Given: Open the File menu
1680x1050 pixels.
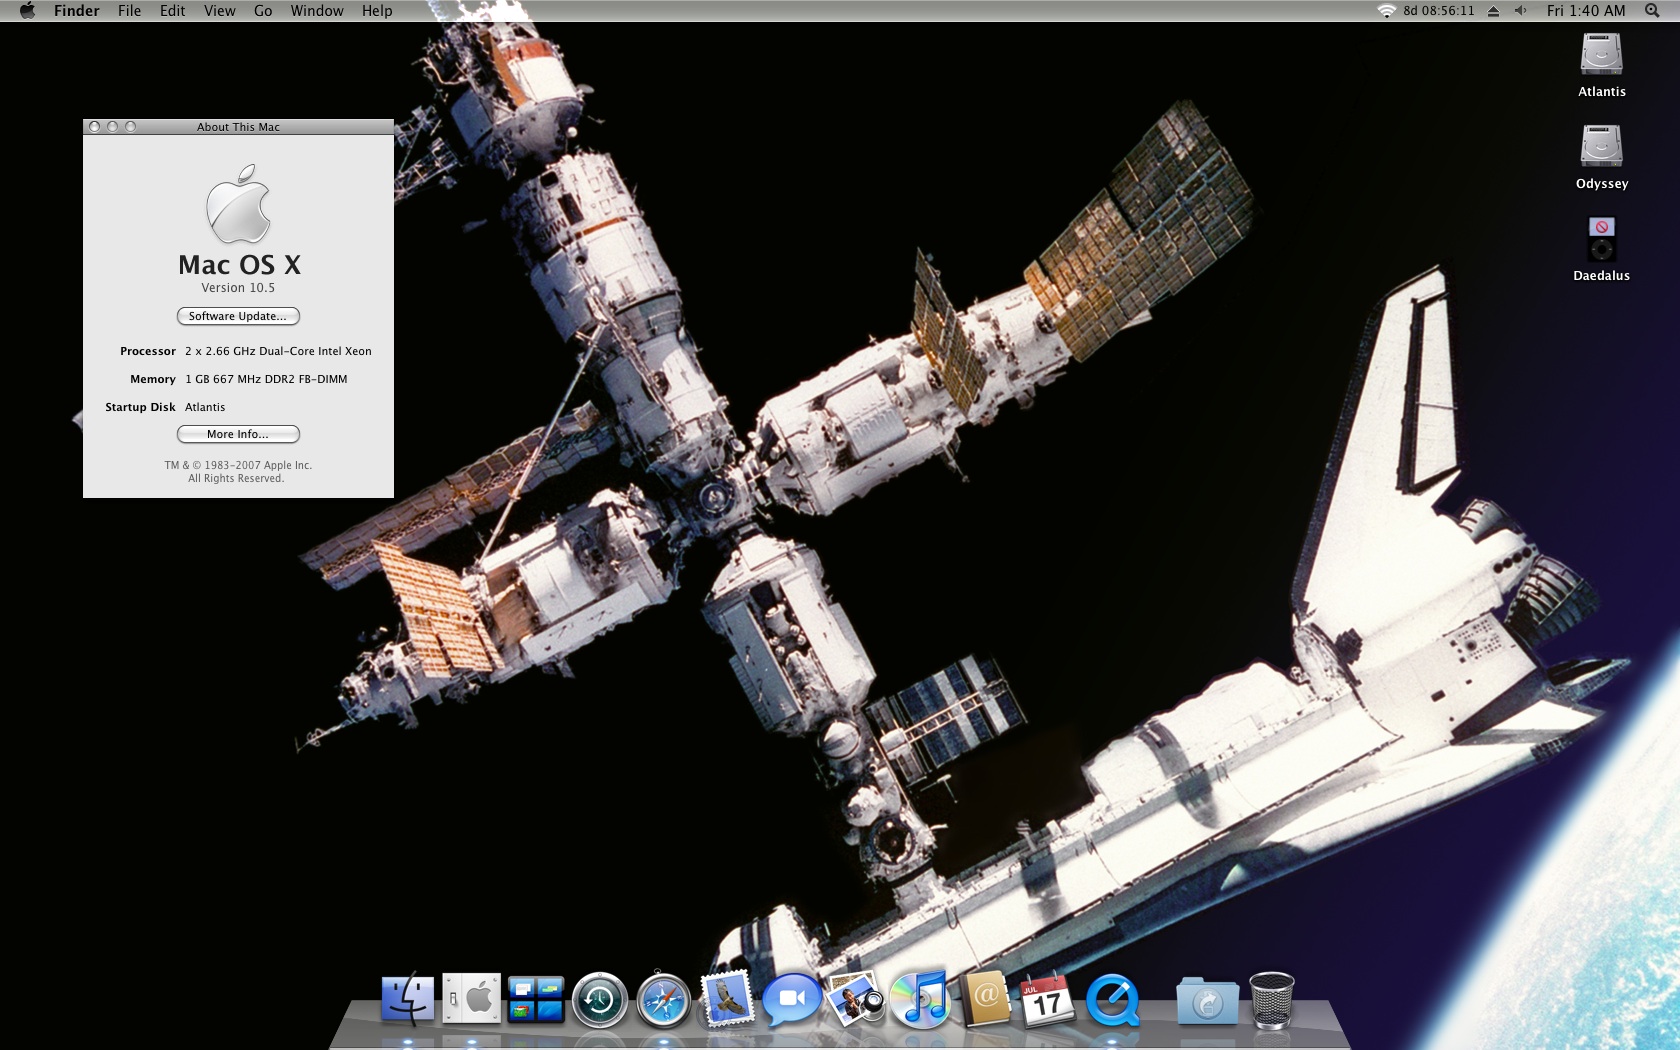Looking at the screenshot, I should tap(129, 10).
